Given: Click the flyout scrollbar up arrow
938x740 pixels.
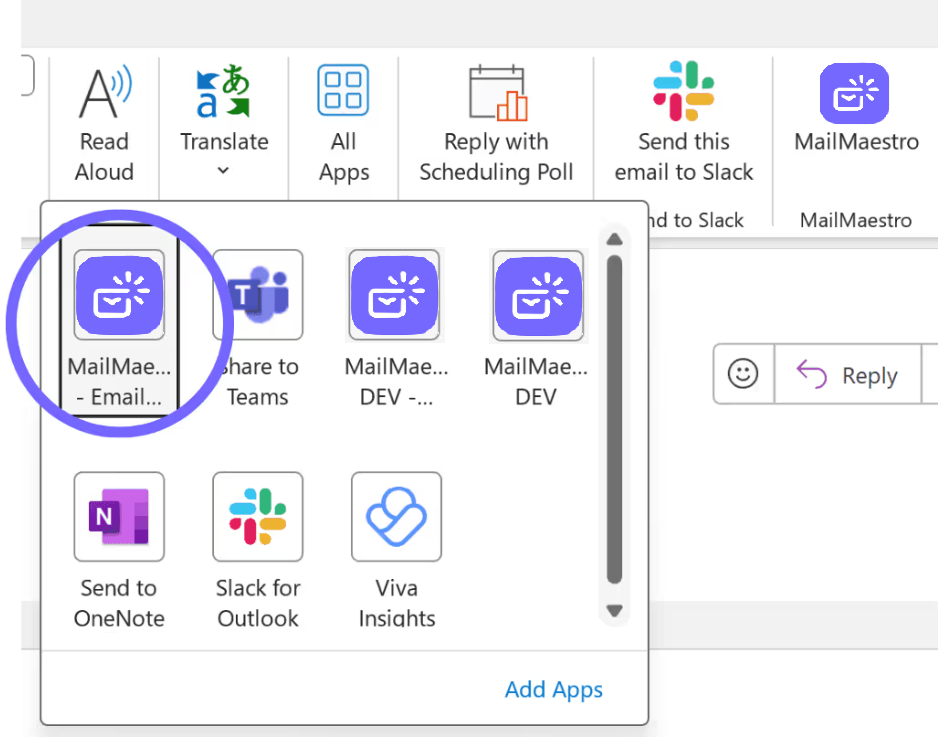Looking at the screenshot, I should point(614,239).
